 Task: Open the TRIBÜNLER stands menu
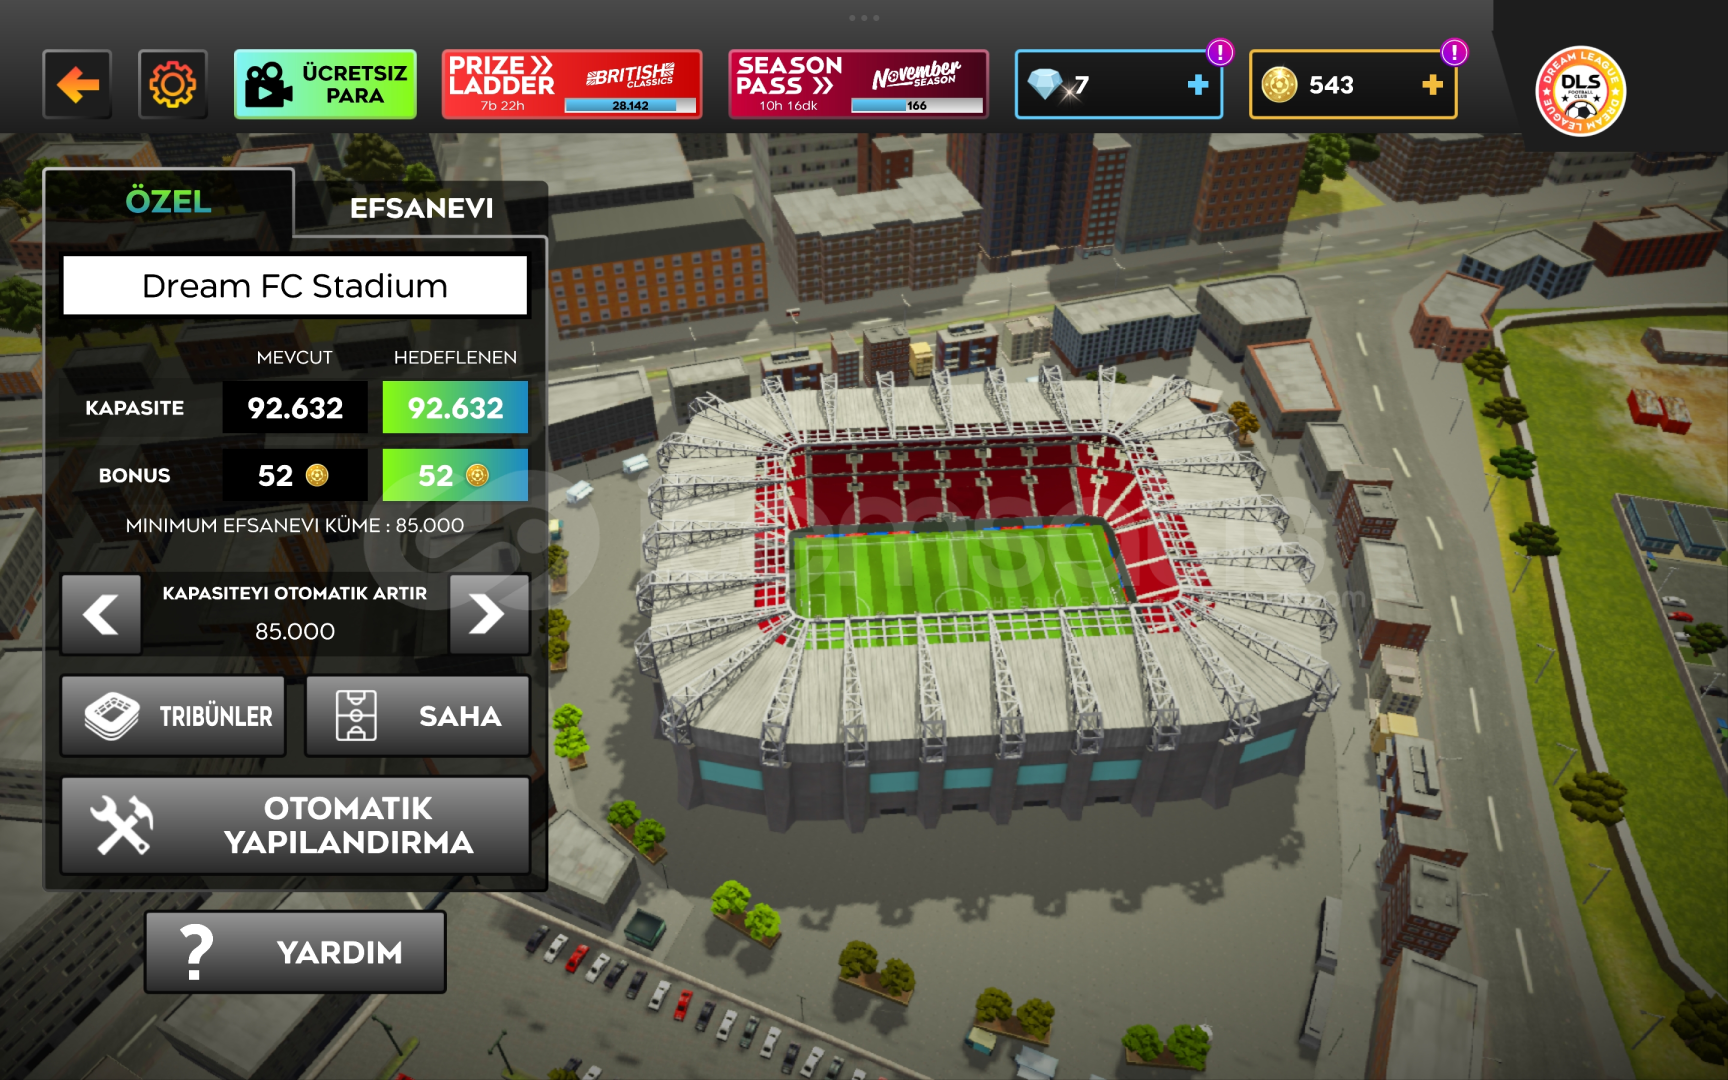click(173, 716)
